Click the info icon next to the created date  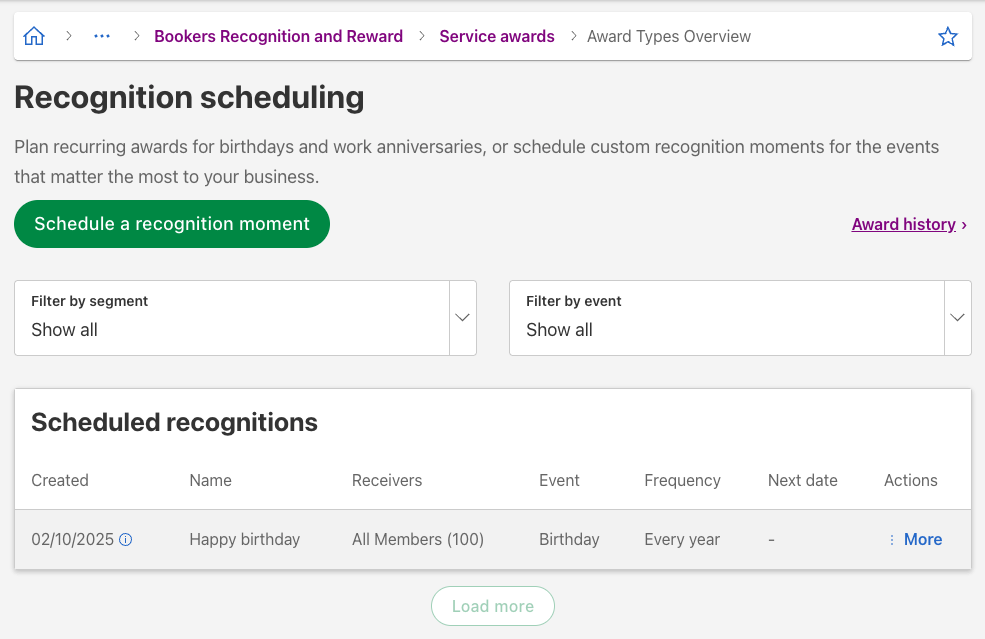pos(125,539)
